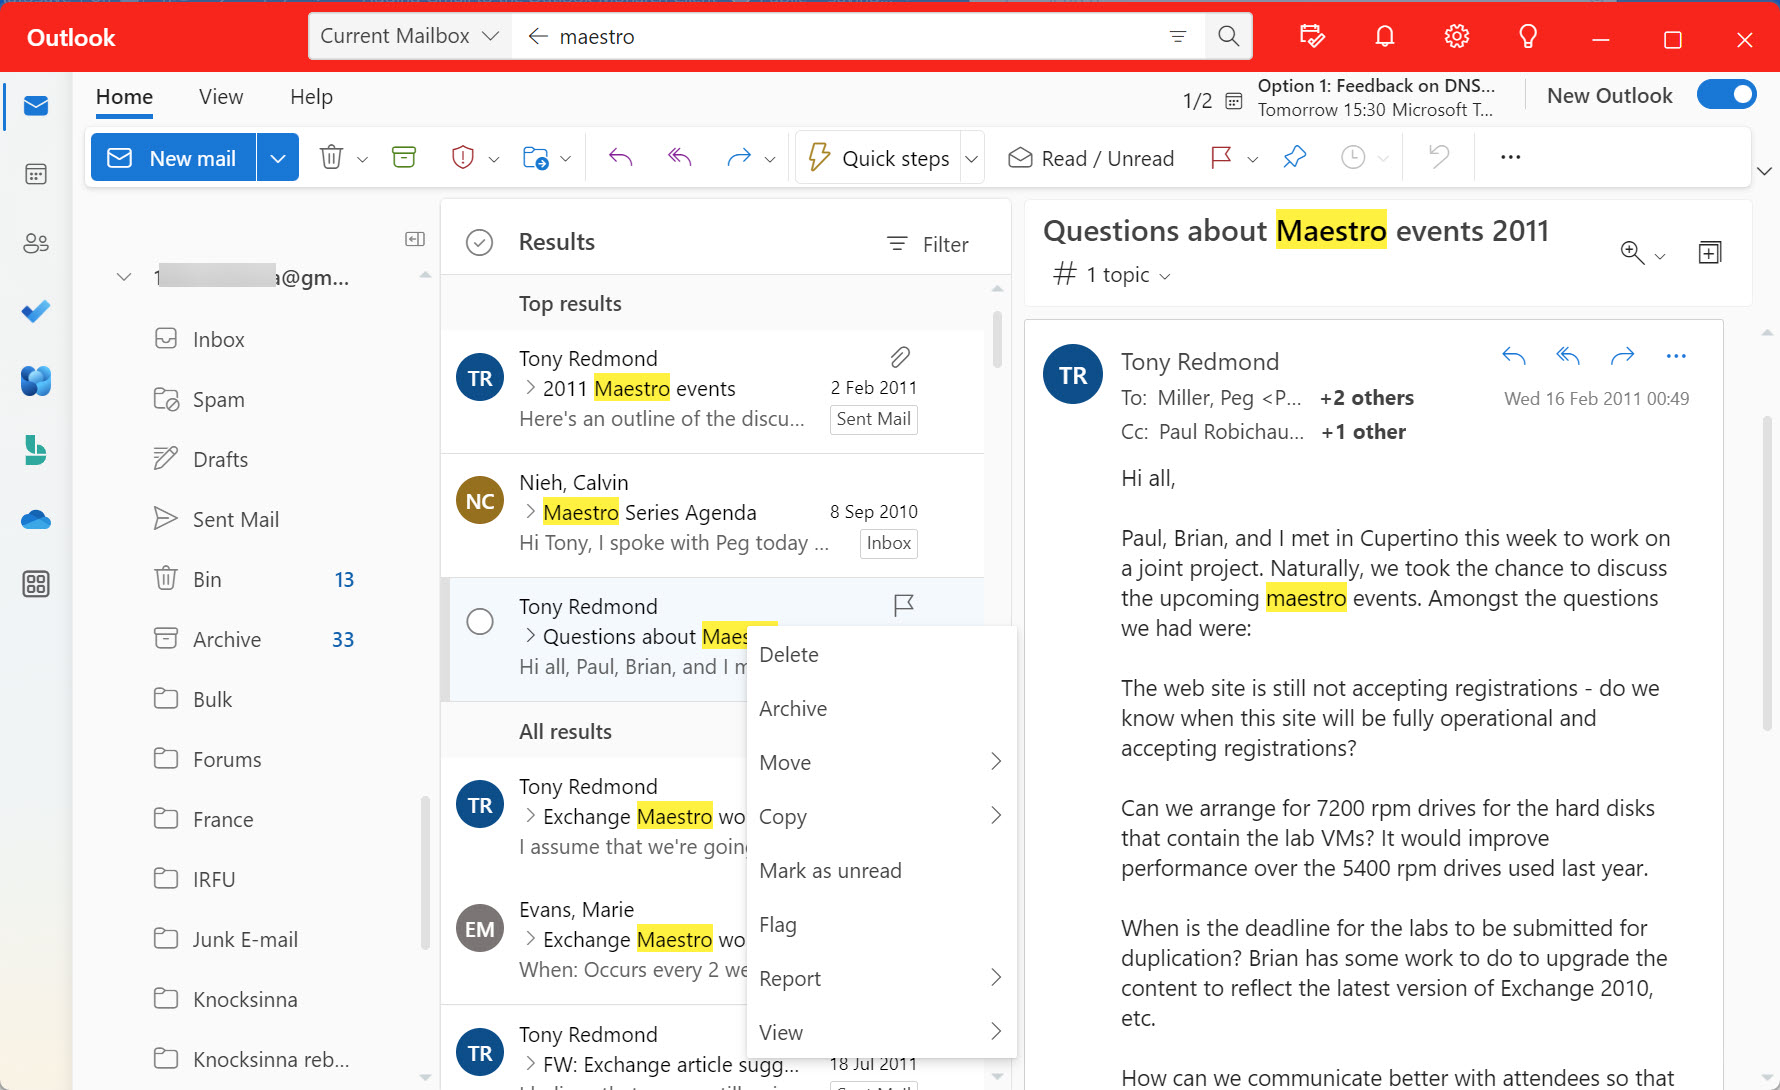Open the New mail dropdown arrow
1780x1090 pixels.
pos(278,158)
